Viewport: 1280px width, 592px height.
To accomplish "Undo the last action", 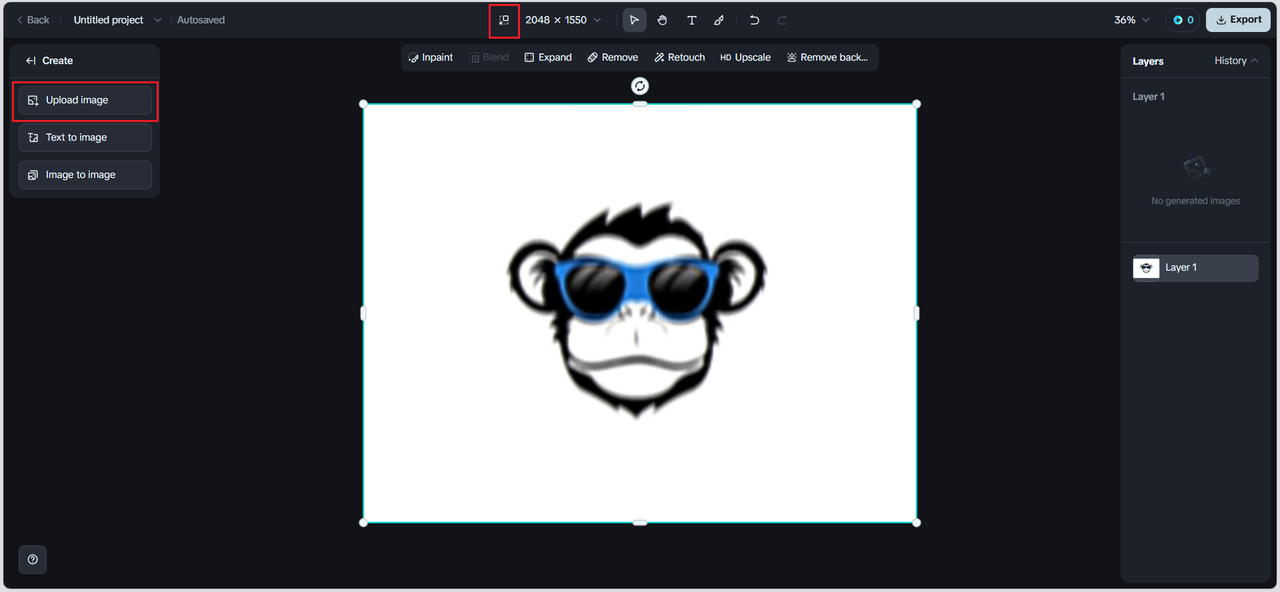I will click(x=755, y=20).
